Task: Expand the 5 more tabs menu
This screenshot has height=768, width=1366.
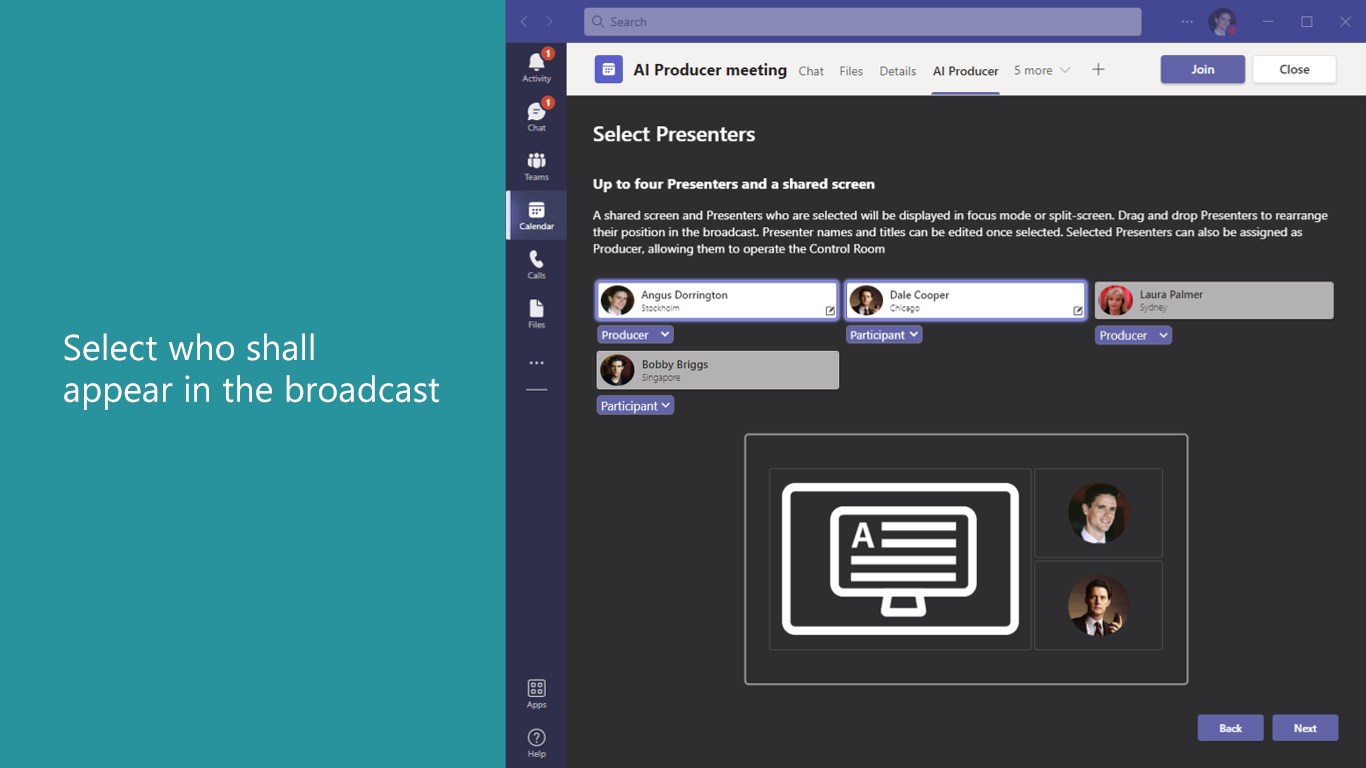Action: click(1041, 70)
